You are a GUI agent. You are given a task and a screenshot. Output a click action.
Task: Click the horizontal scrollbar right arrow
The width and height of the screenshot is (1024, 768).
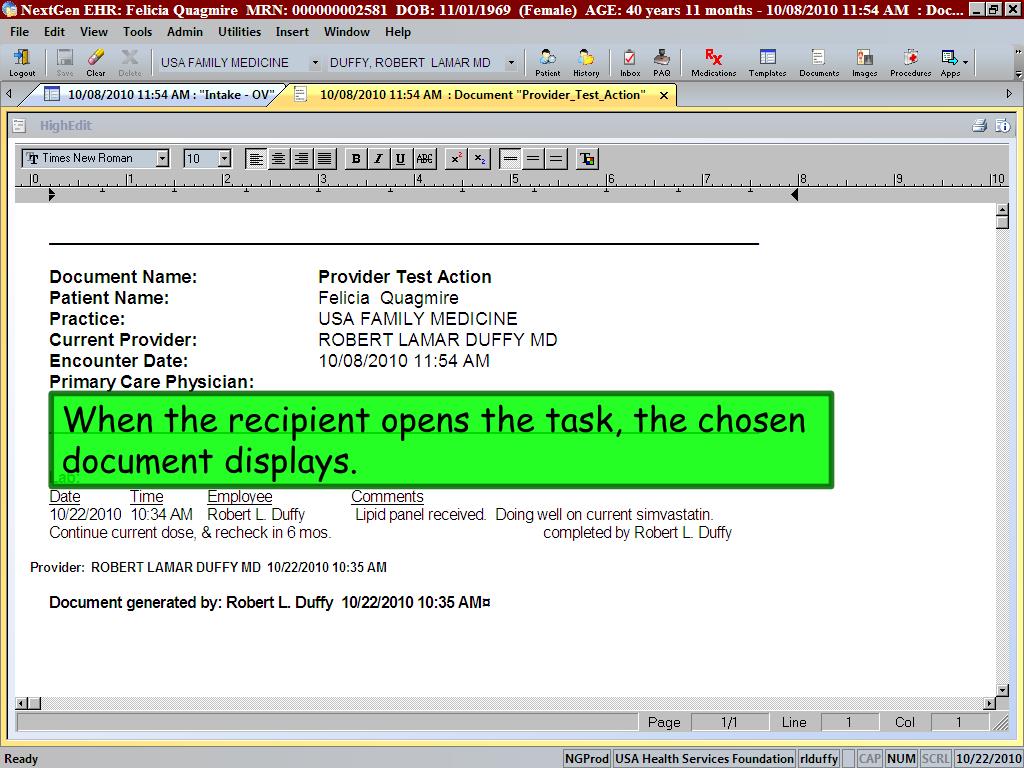pyautogui.click(x=990, y=703)
